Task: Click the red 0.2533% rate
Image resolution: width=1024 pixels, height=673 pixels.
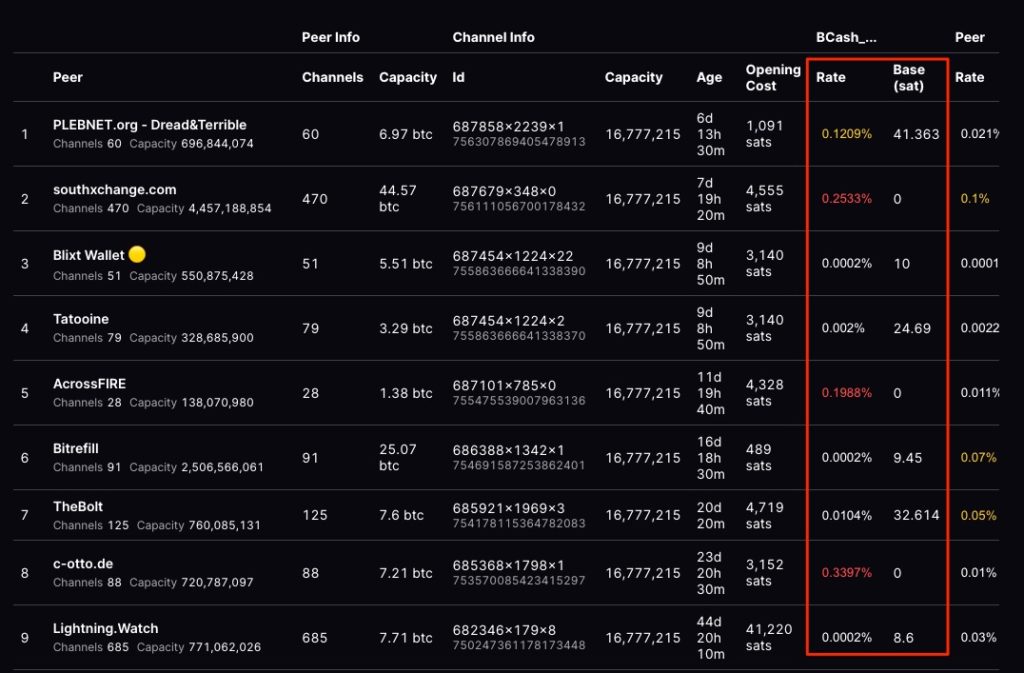Action: pyautogui.click(x=846, y=198)
